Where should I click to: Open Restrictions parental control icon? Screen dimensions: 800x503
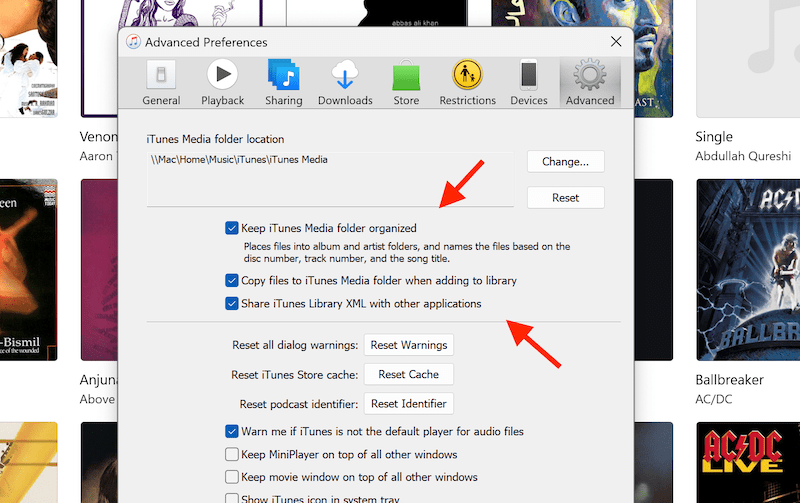pos(467,77)
